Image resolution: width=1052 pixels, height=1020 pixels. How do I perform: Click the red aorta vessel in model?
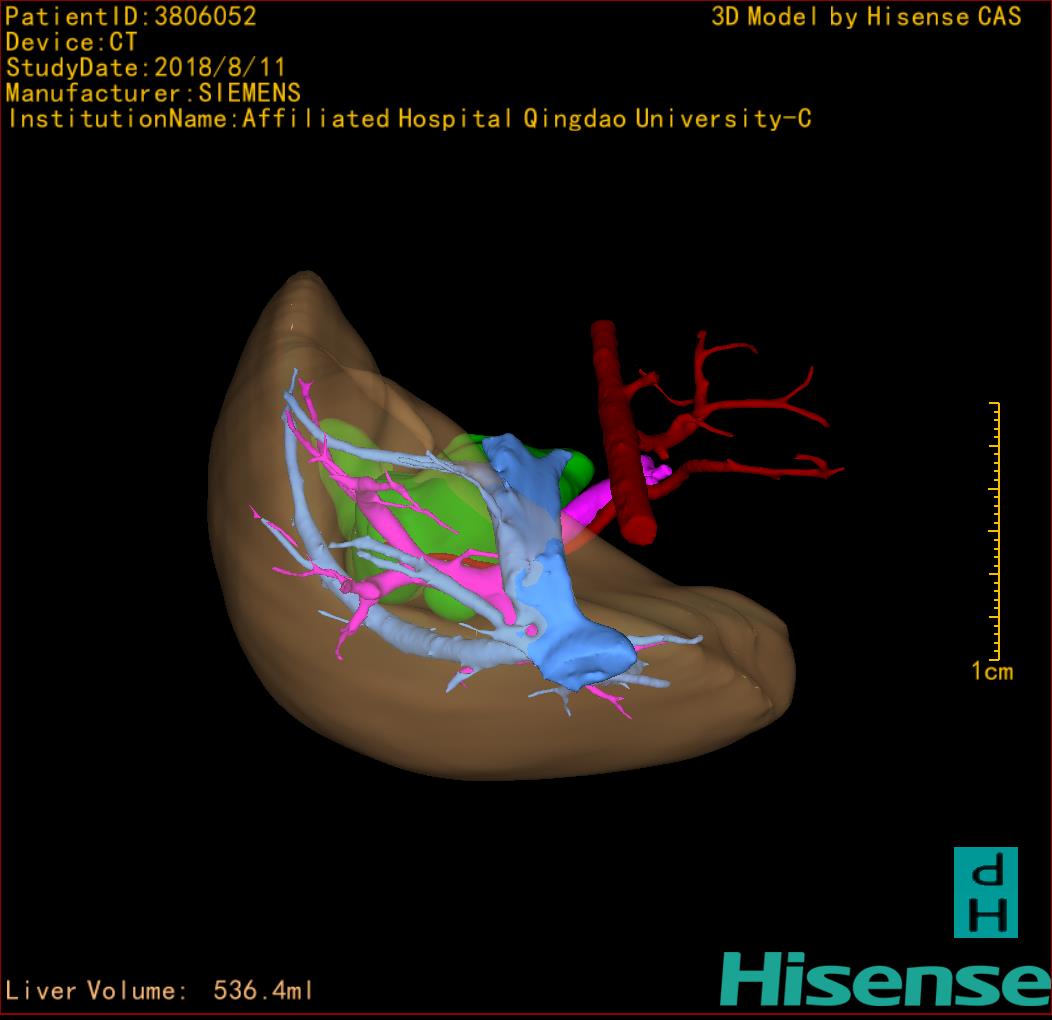click(621, 433)
